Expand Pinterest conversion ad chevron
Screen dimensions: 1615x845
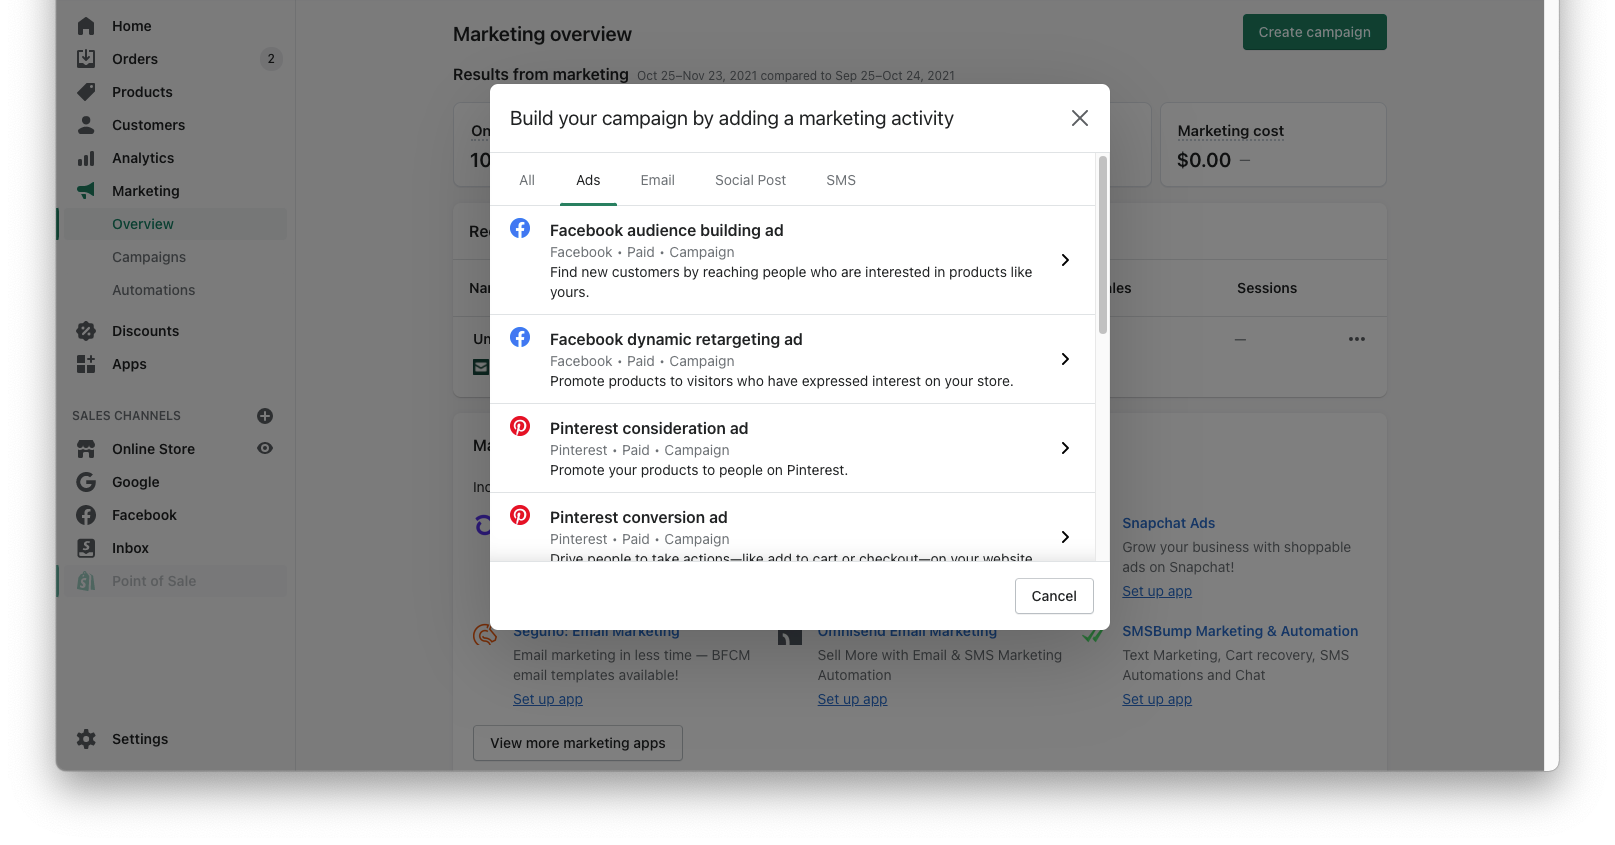click(1065, 537)
